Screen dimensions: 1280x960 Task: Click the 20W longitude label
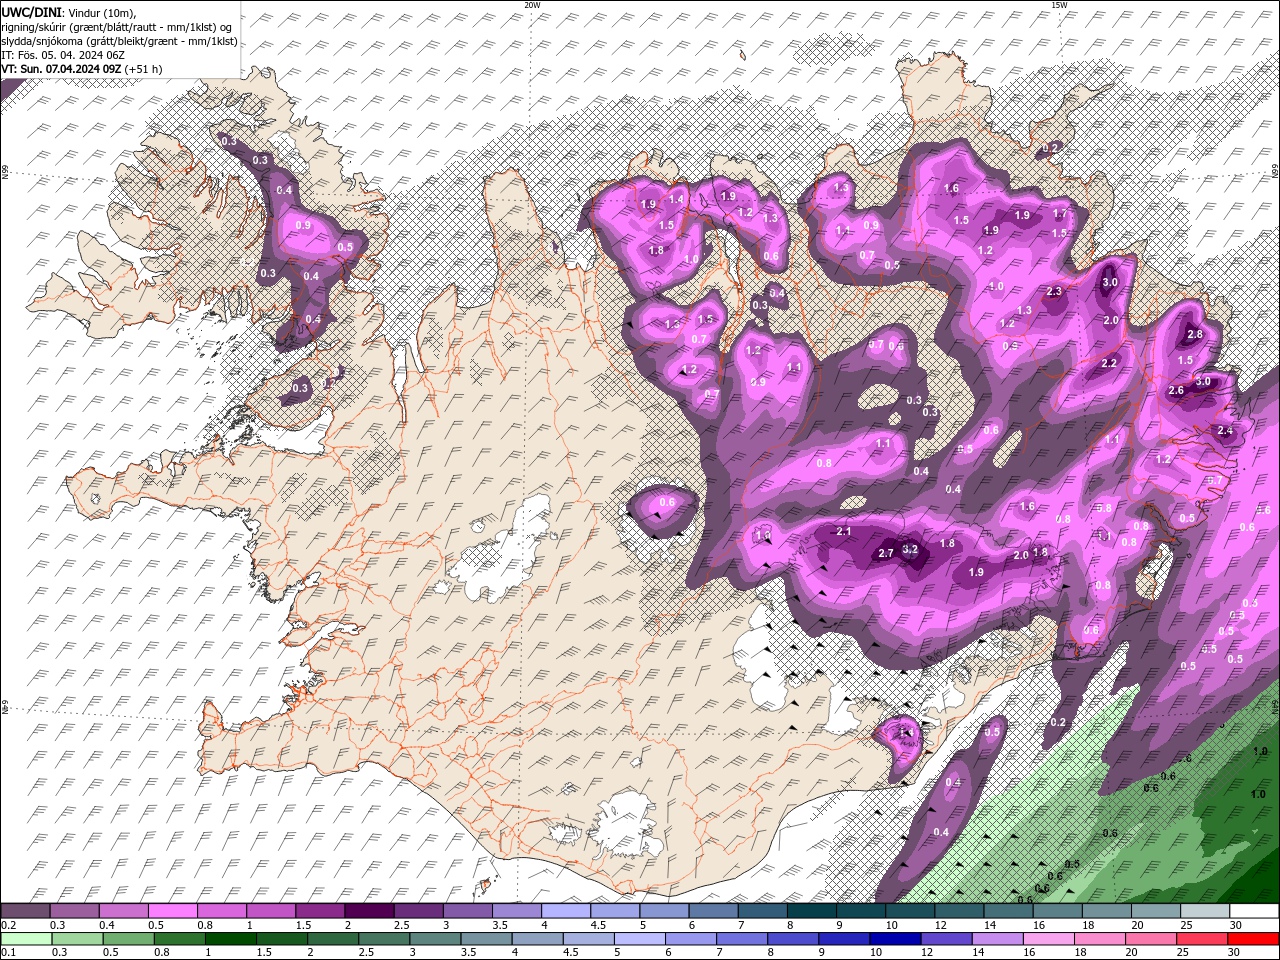click(x=532, y=5)
